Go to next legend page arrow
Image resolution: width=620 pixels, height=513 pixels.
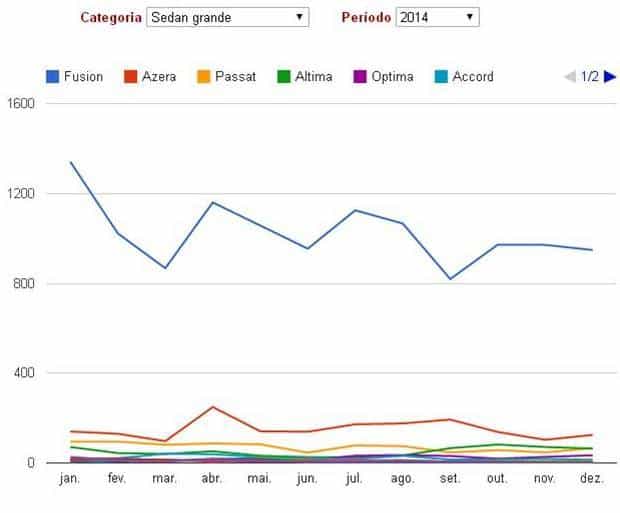coord(609,77)
